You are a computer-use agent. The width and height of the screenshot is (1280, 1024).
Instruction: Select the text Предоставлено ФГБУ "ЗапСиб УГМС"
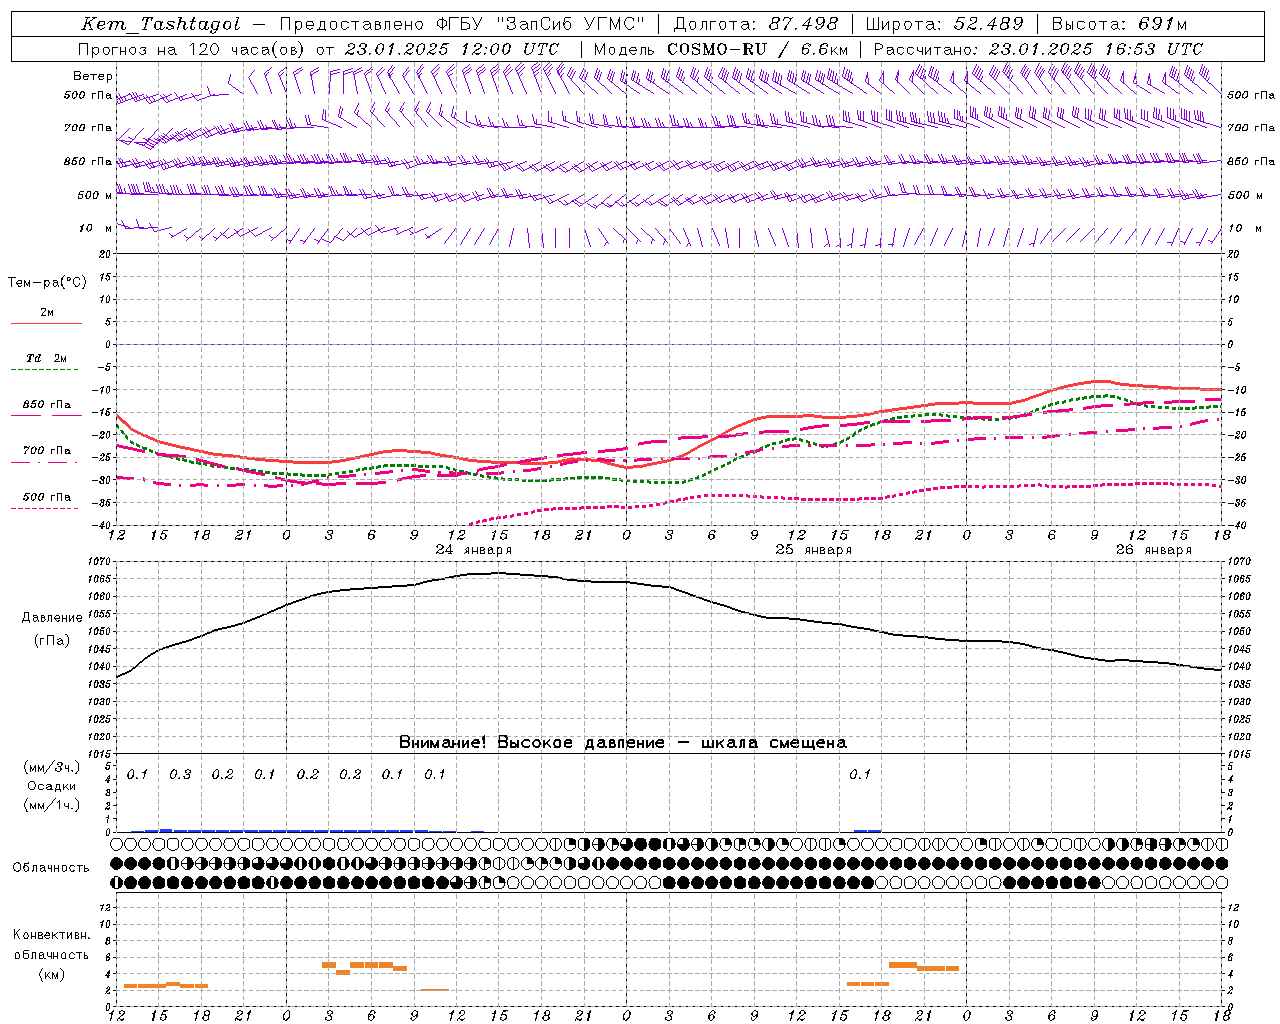click(463, 24)
